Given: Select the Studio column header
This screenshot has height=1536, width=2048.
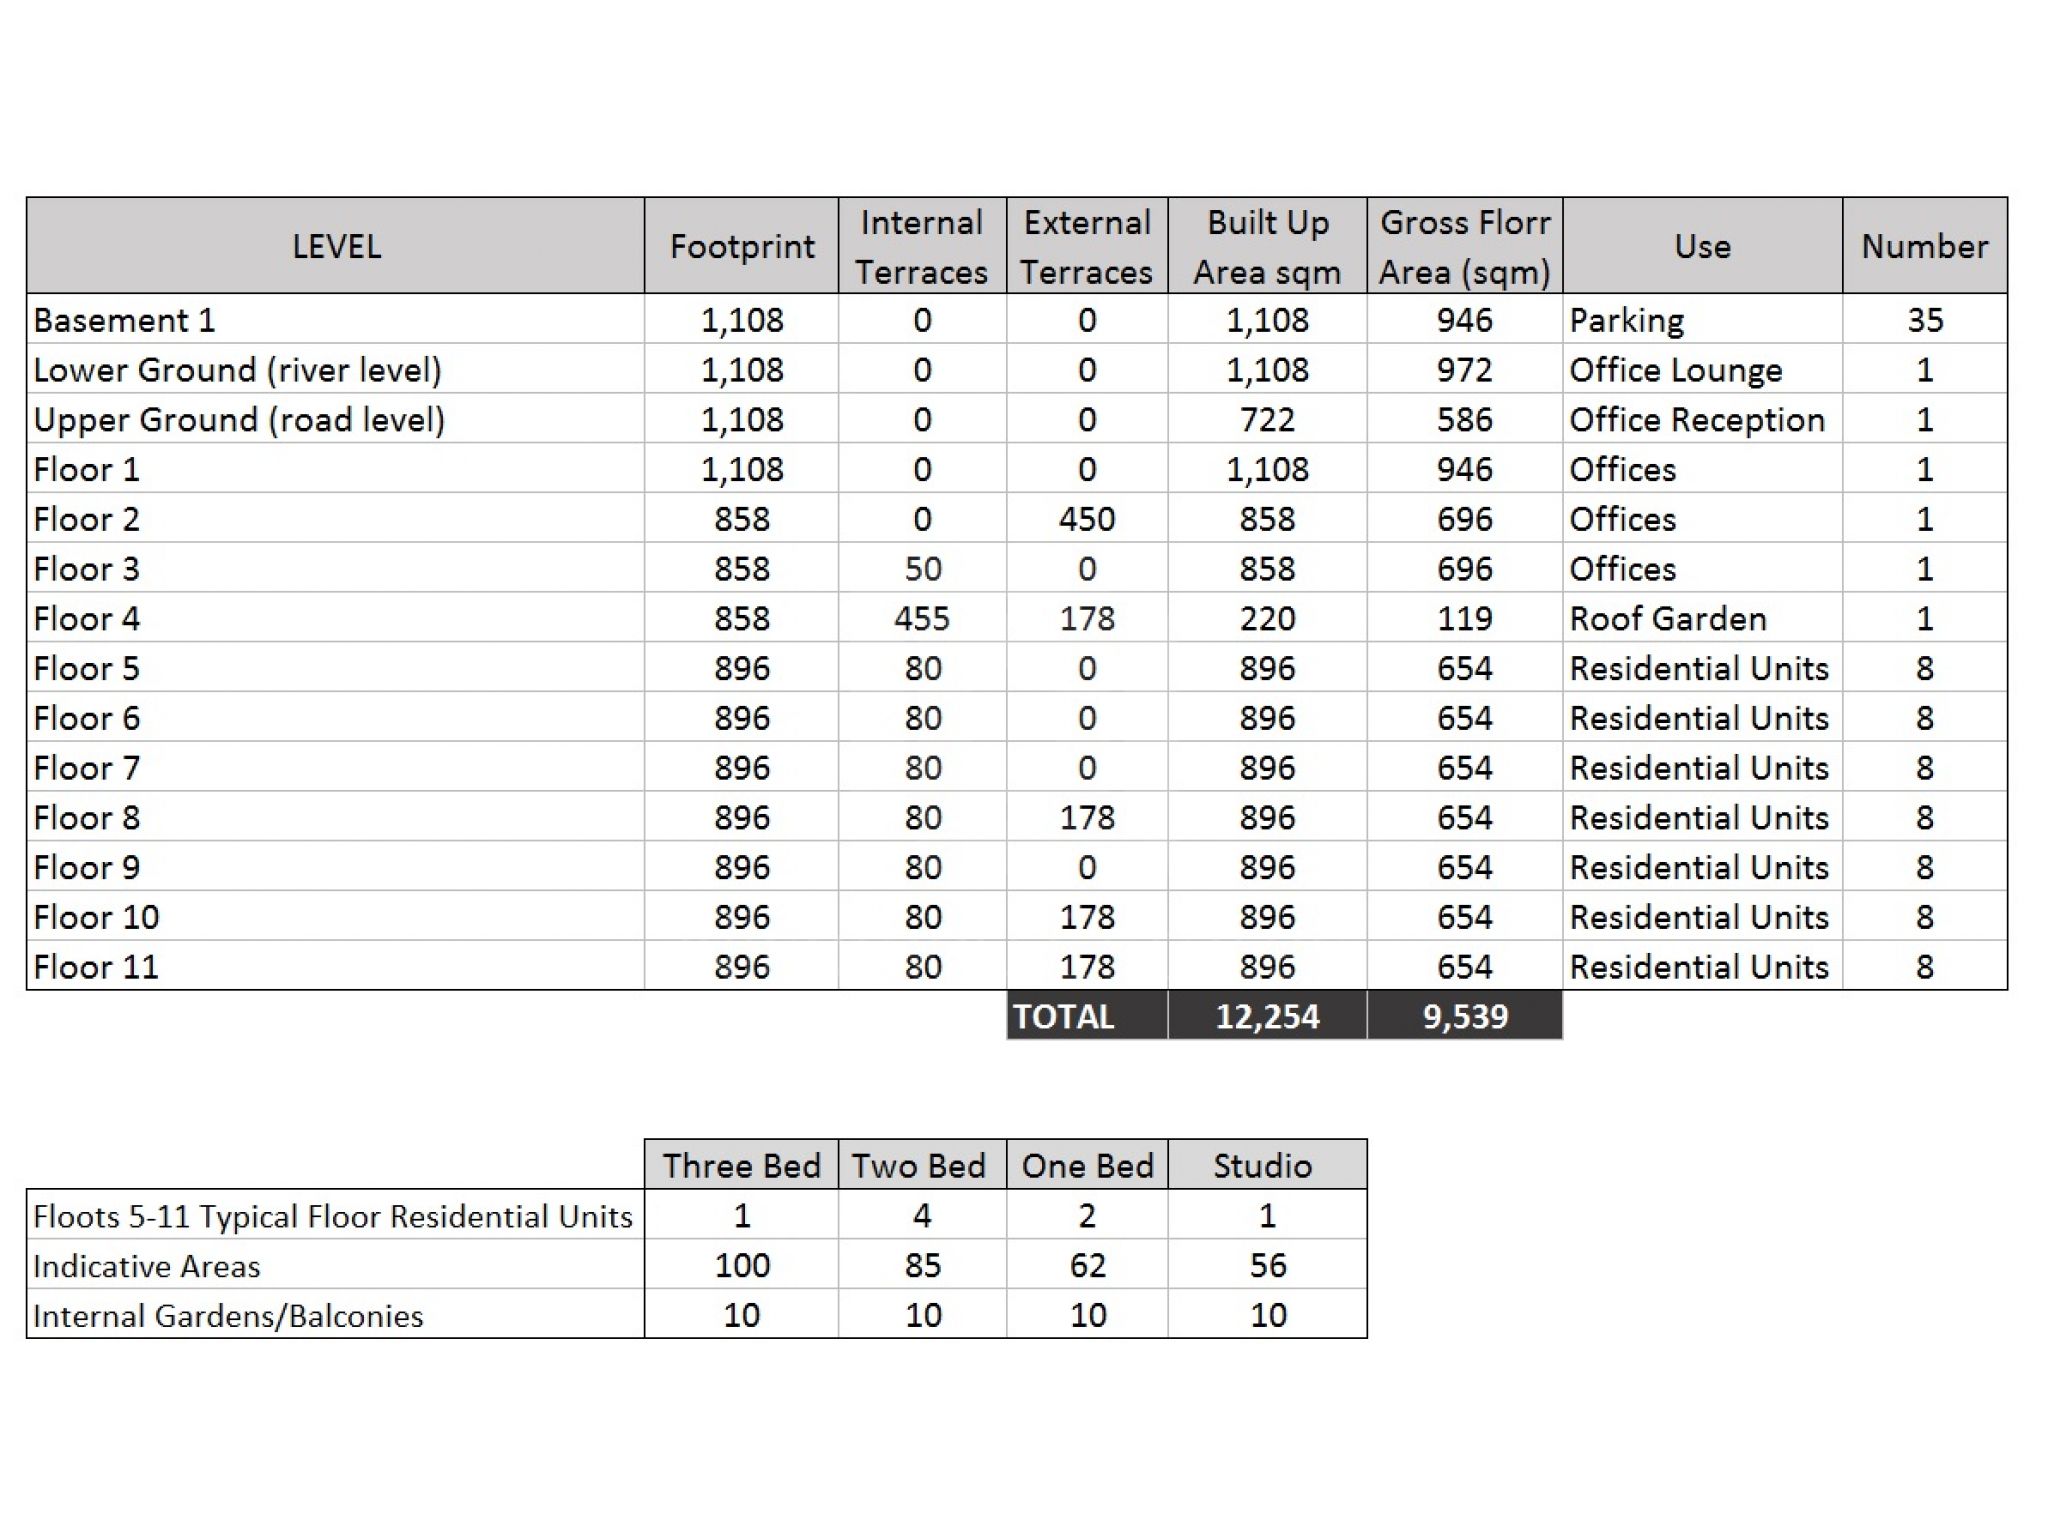Looking at the screenshot, I should (x=1267, y=1165).
